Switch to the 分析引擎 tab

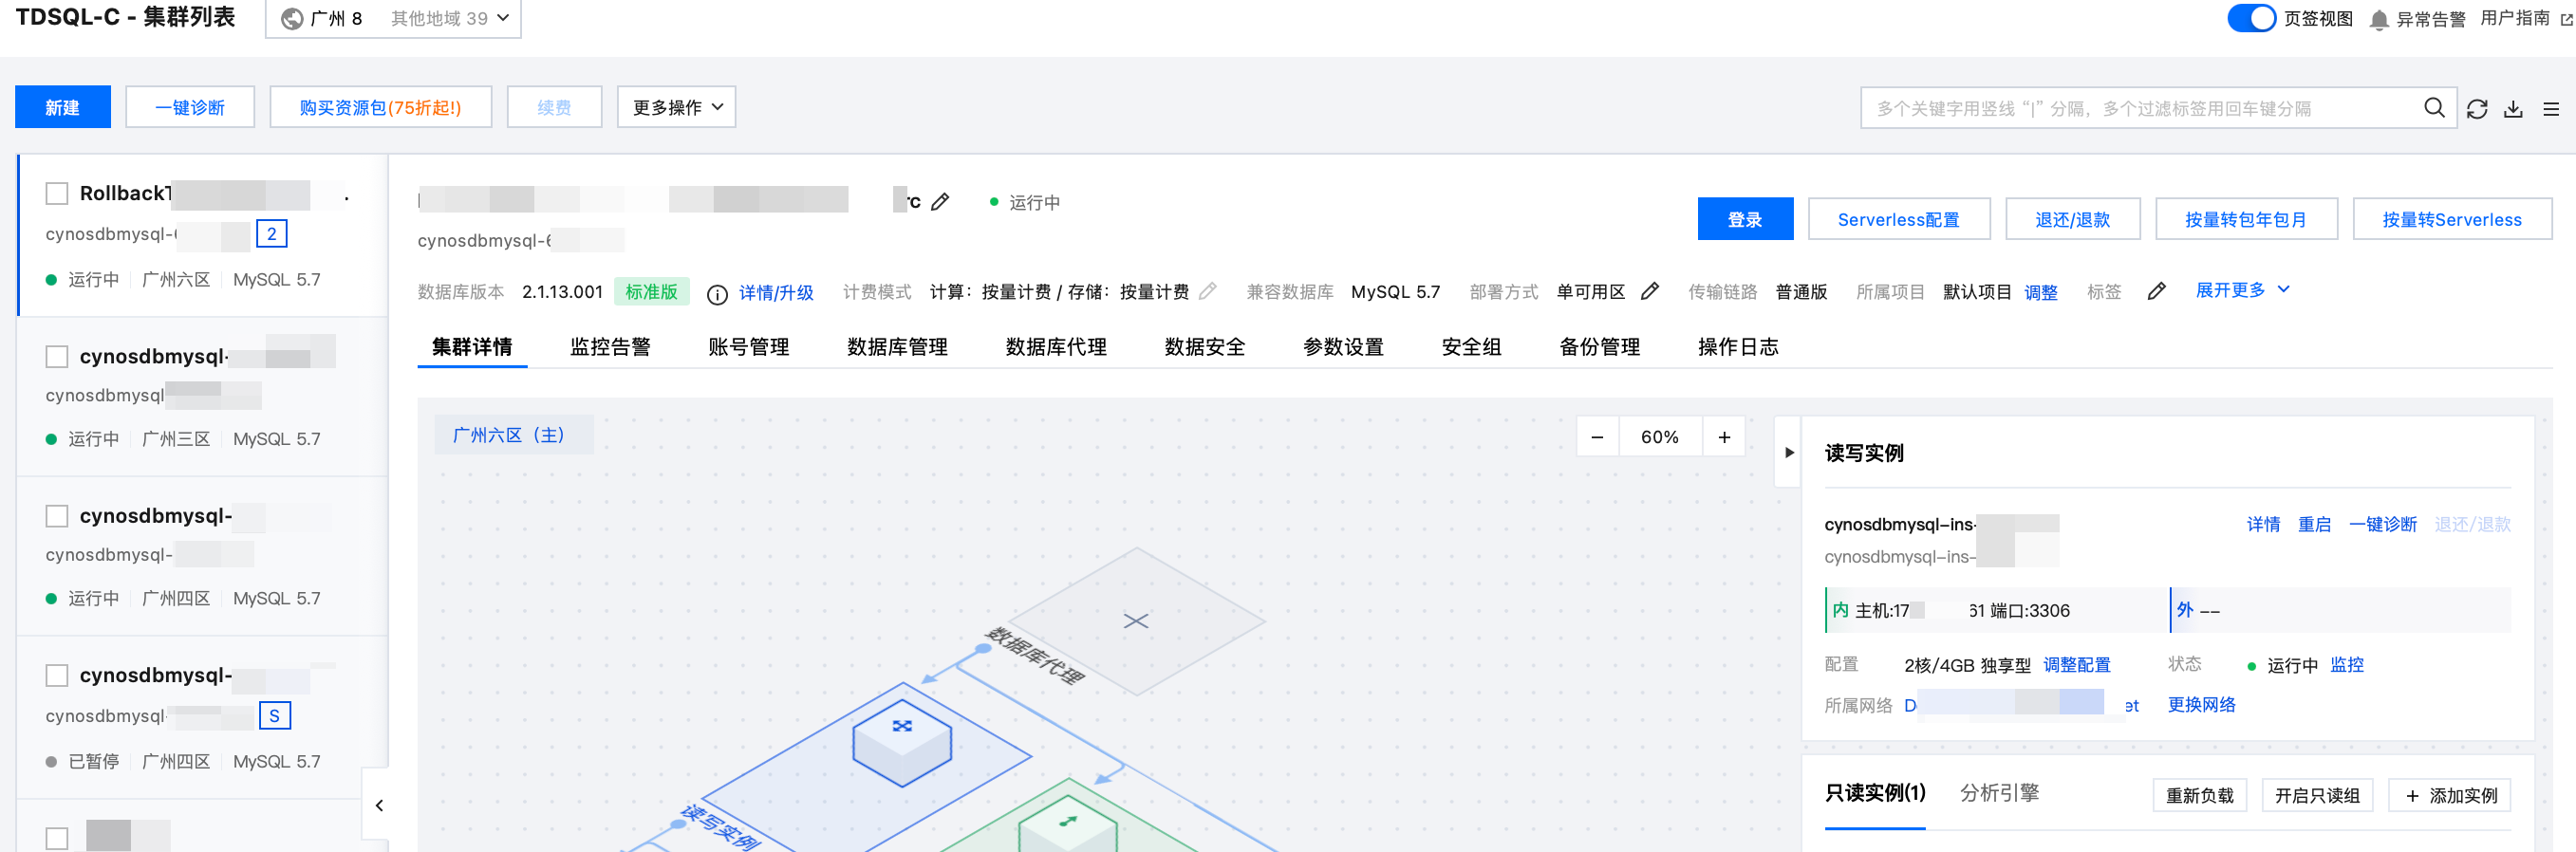(x=1999, y=793)
